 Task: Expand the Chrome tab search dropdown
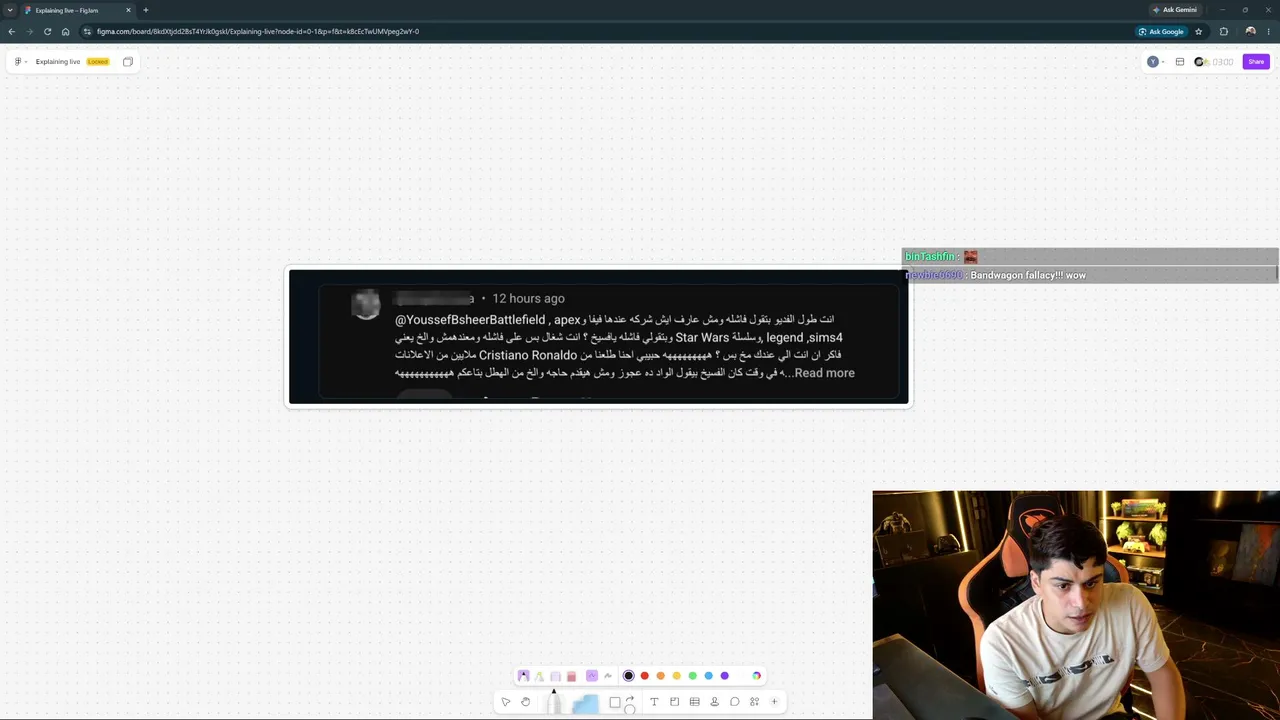click(9, 10)
